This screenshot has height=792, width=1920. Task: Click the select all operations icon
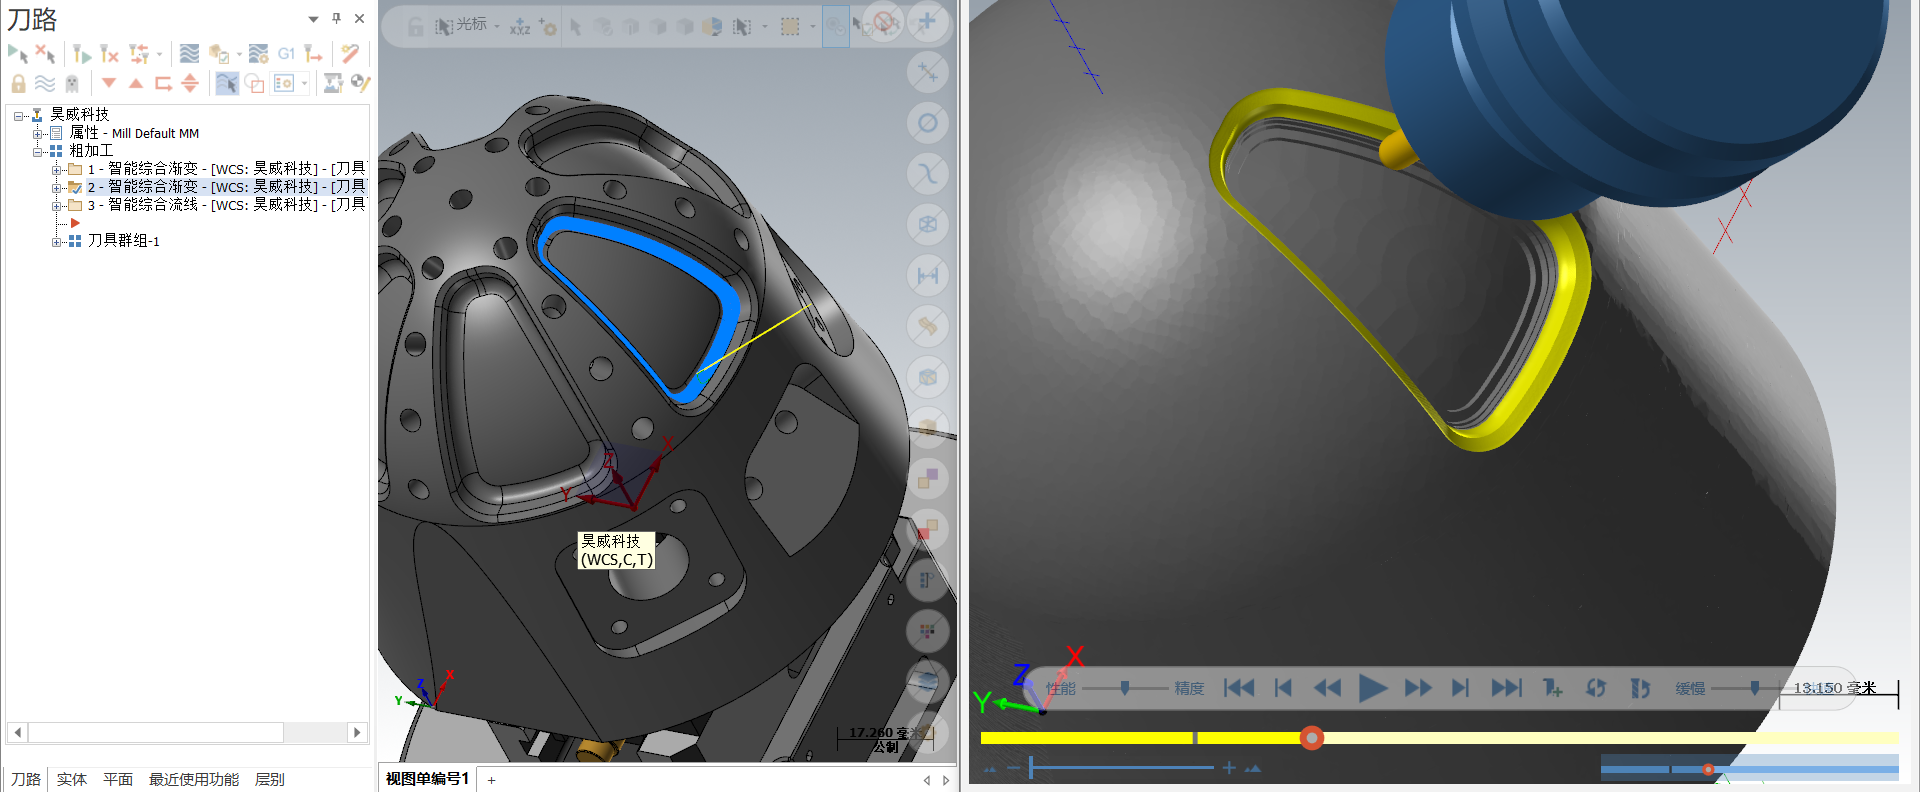click(x=17, y=54)
